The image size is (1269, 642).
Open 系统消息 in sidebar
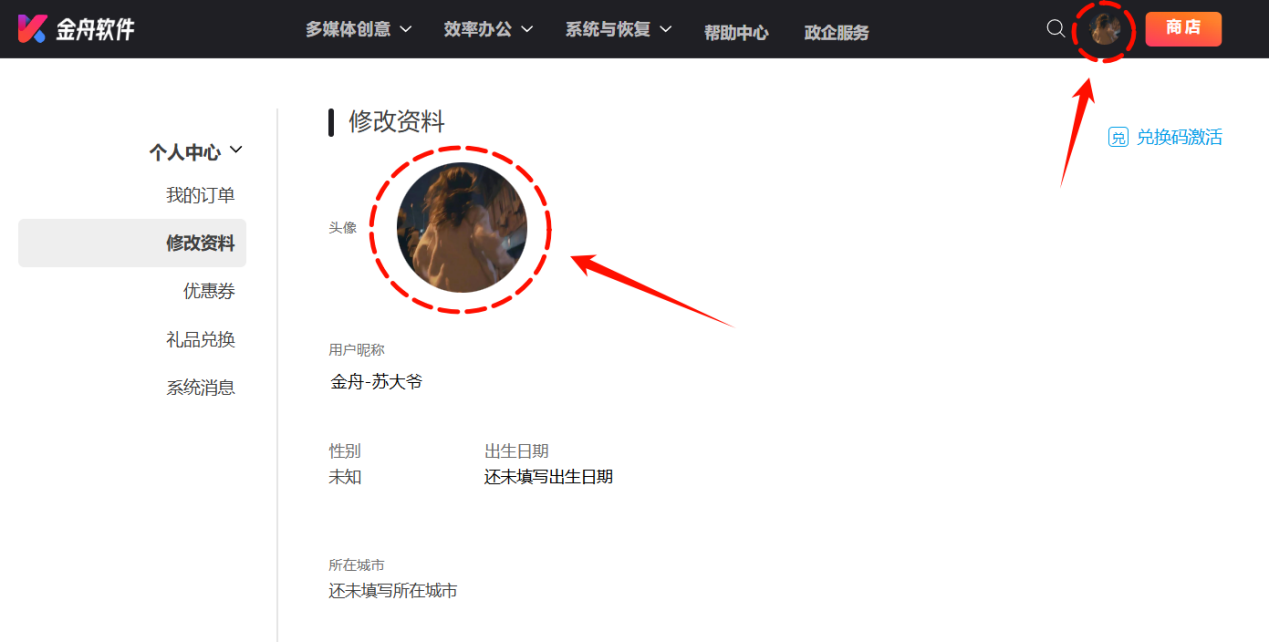tap(201, 387)
